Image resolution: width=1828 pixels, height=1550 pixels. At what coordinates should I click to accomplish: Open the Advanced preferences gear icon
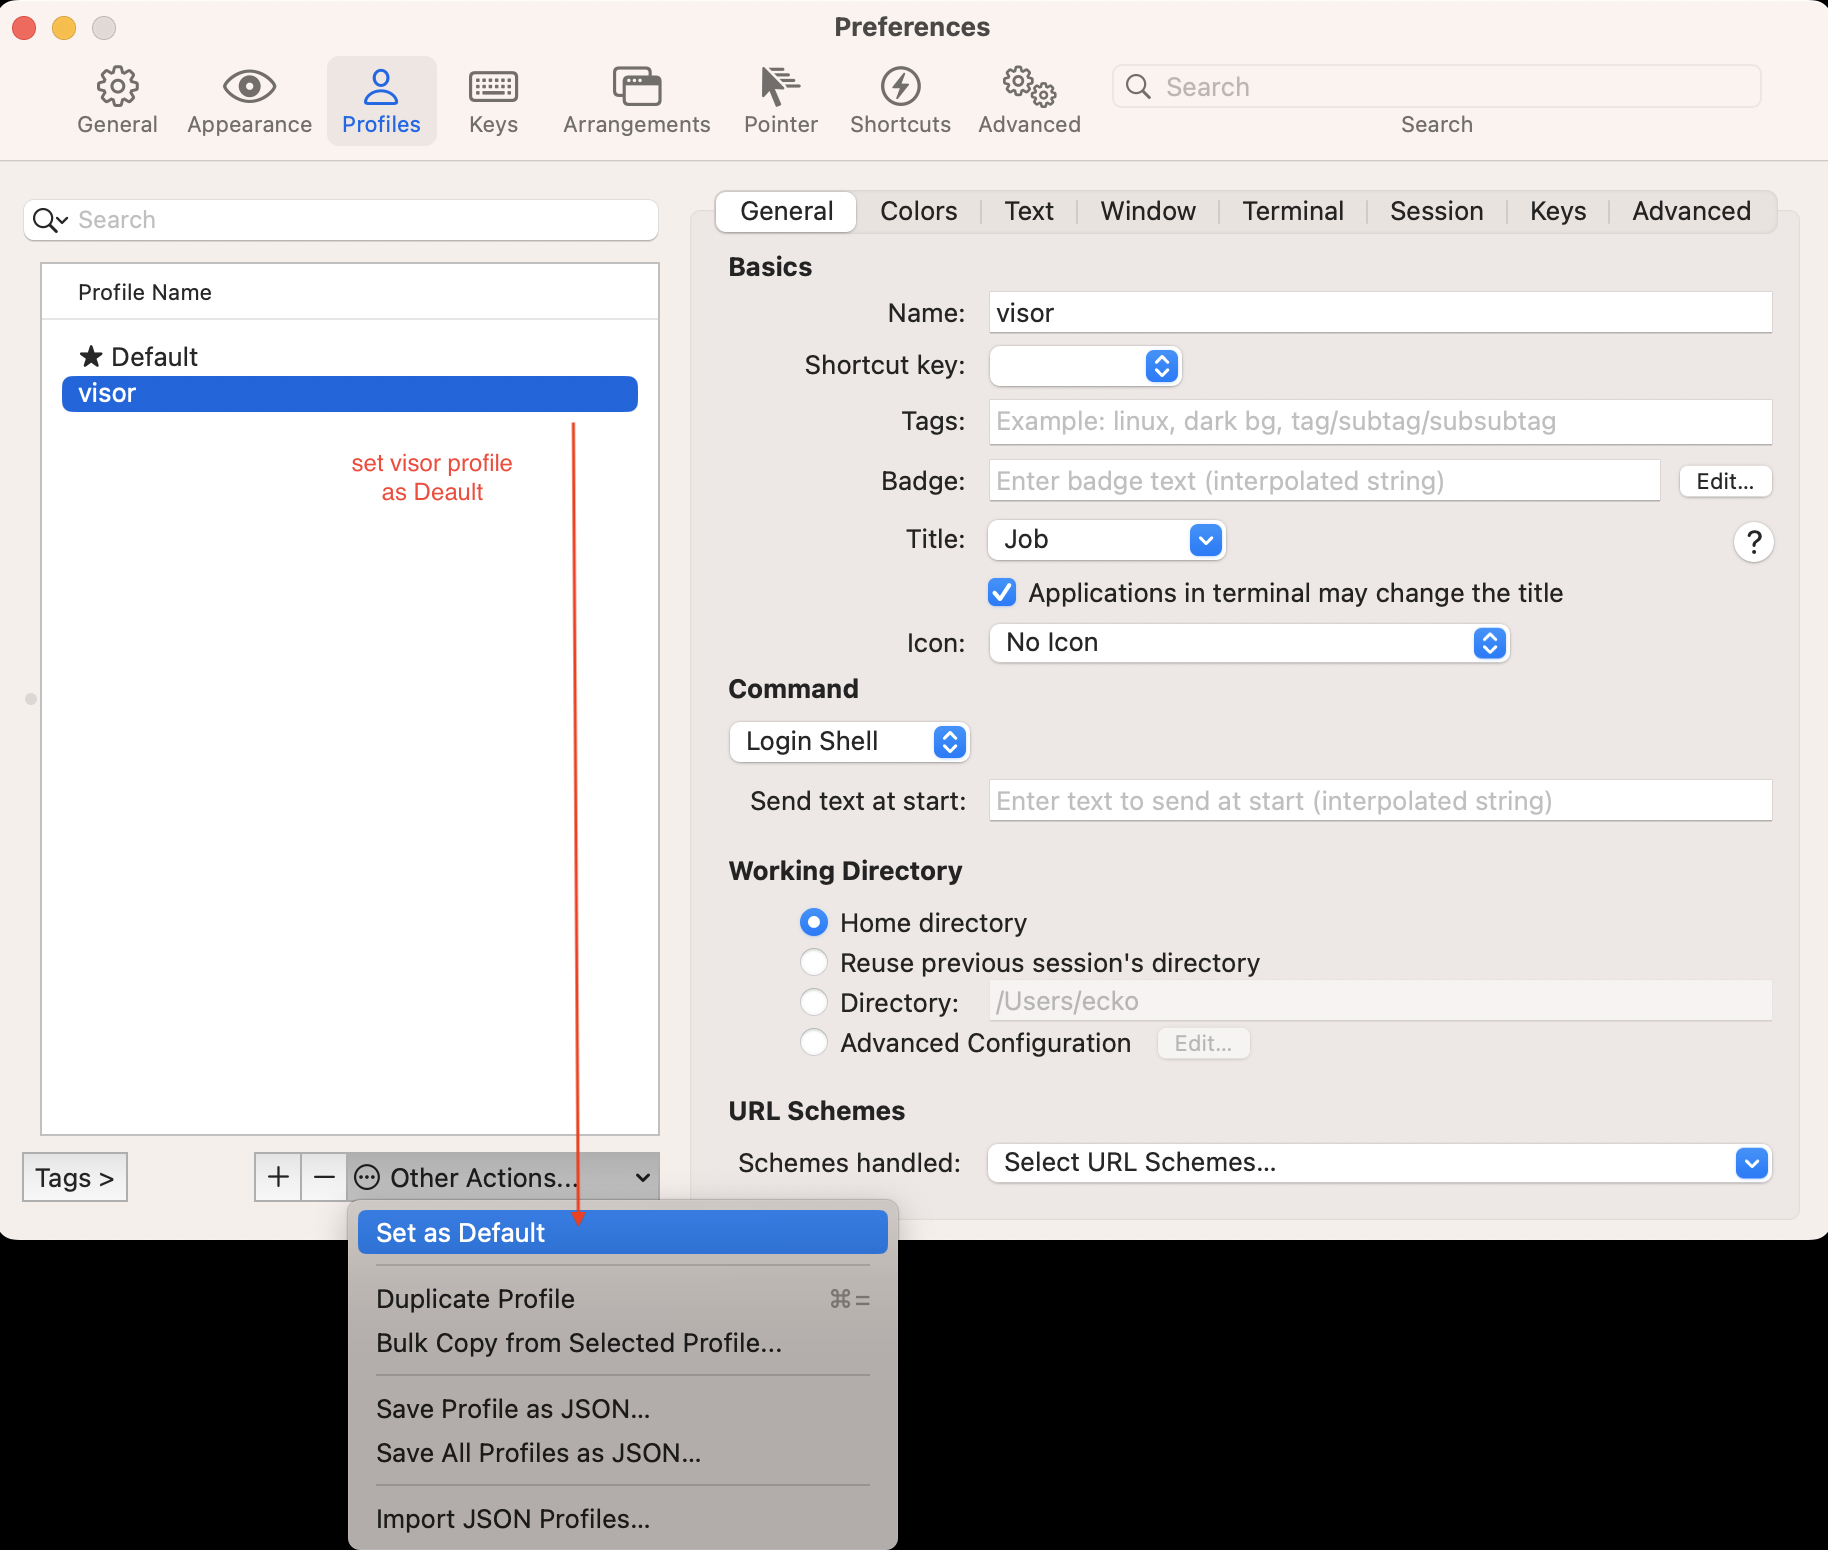click(1029, 87)
